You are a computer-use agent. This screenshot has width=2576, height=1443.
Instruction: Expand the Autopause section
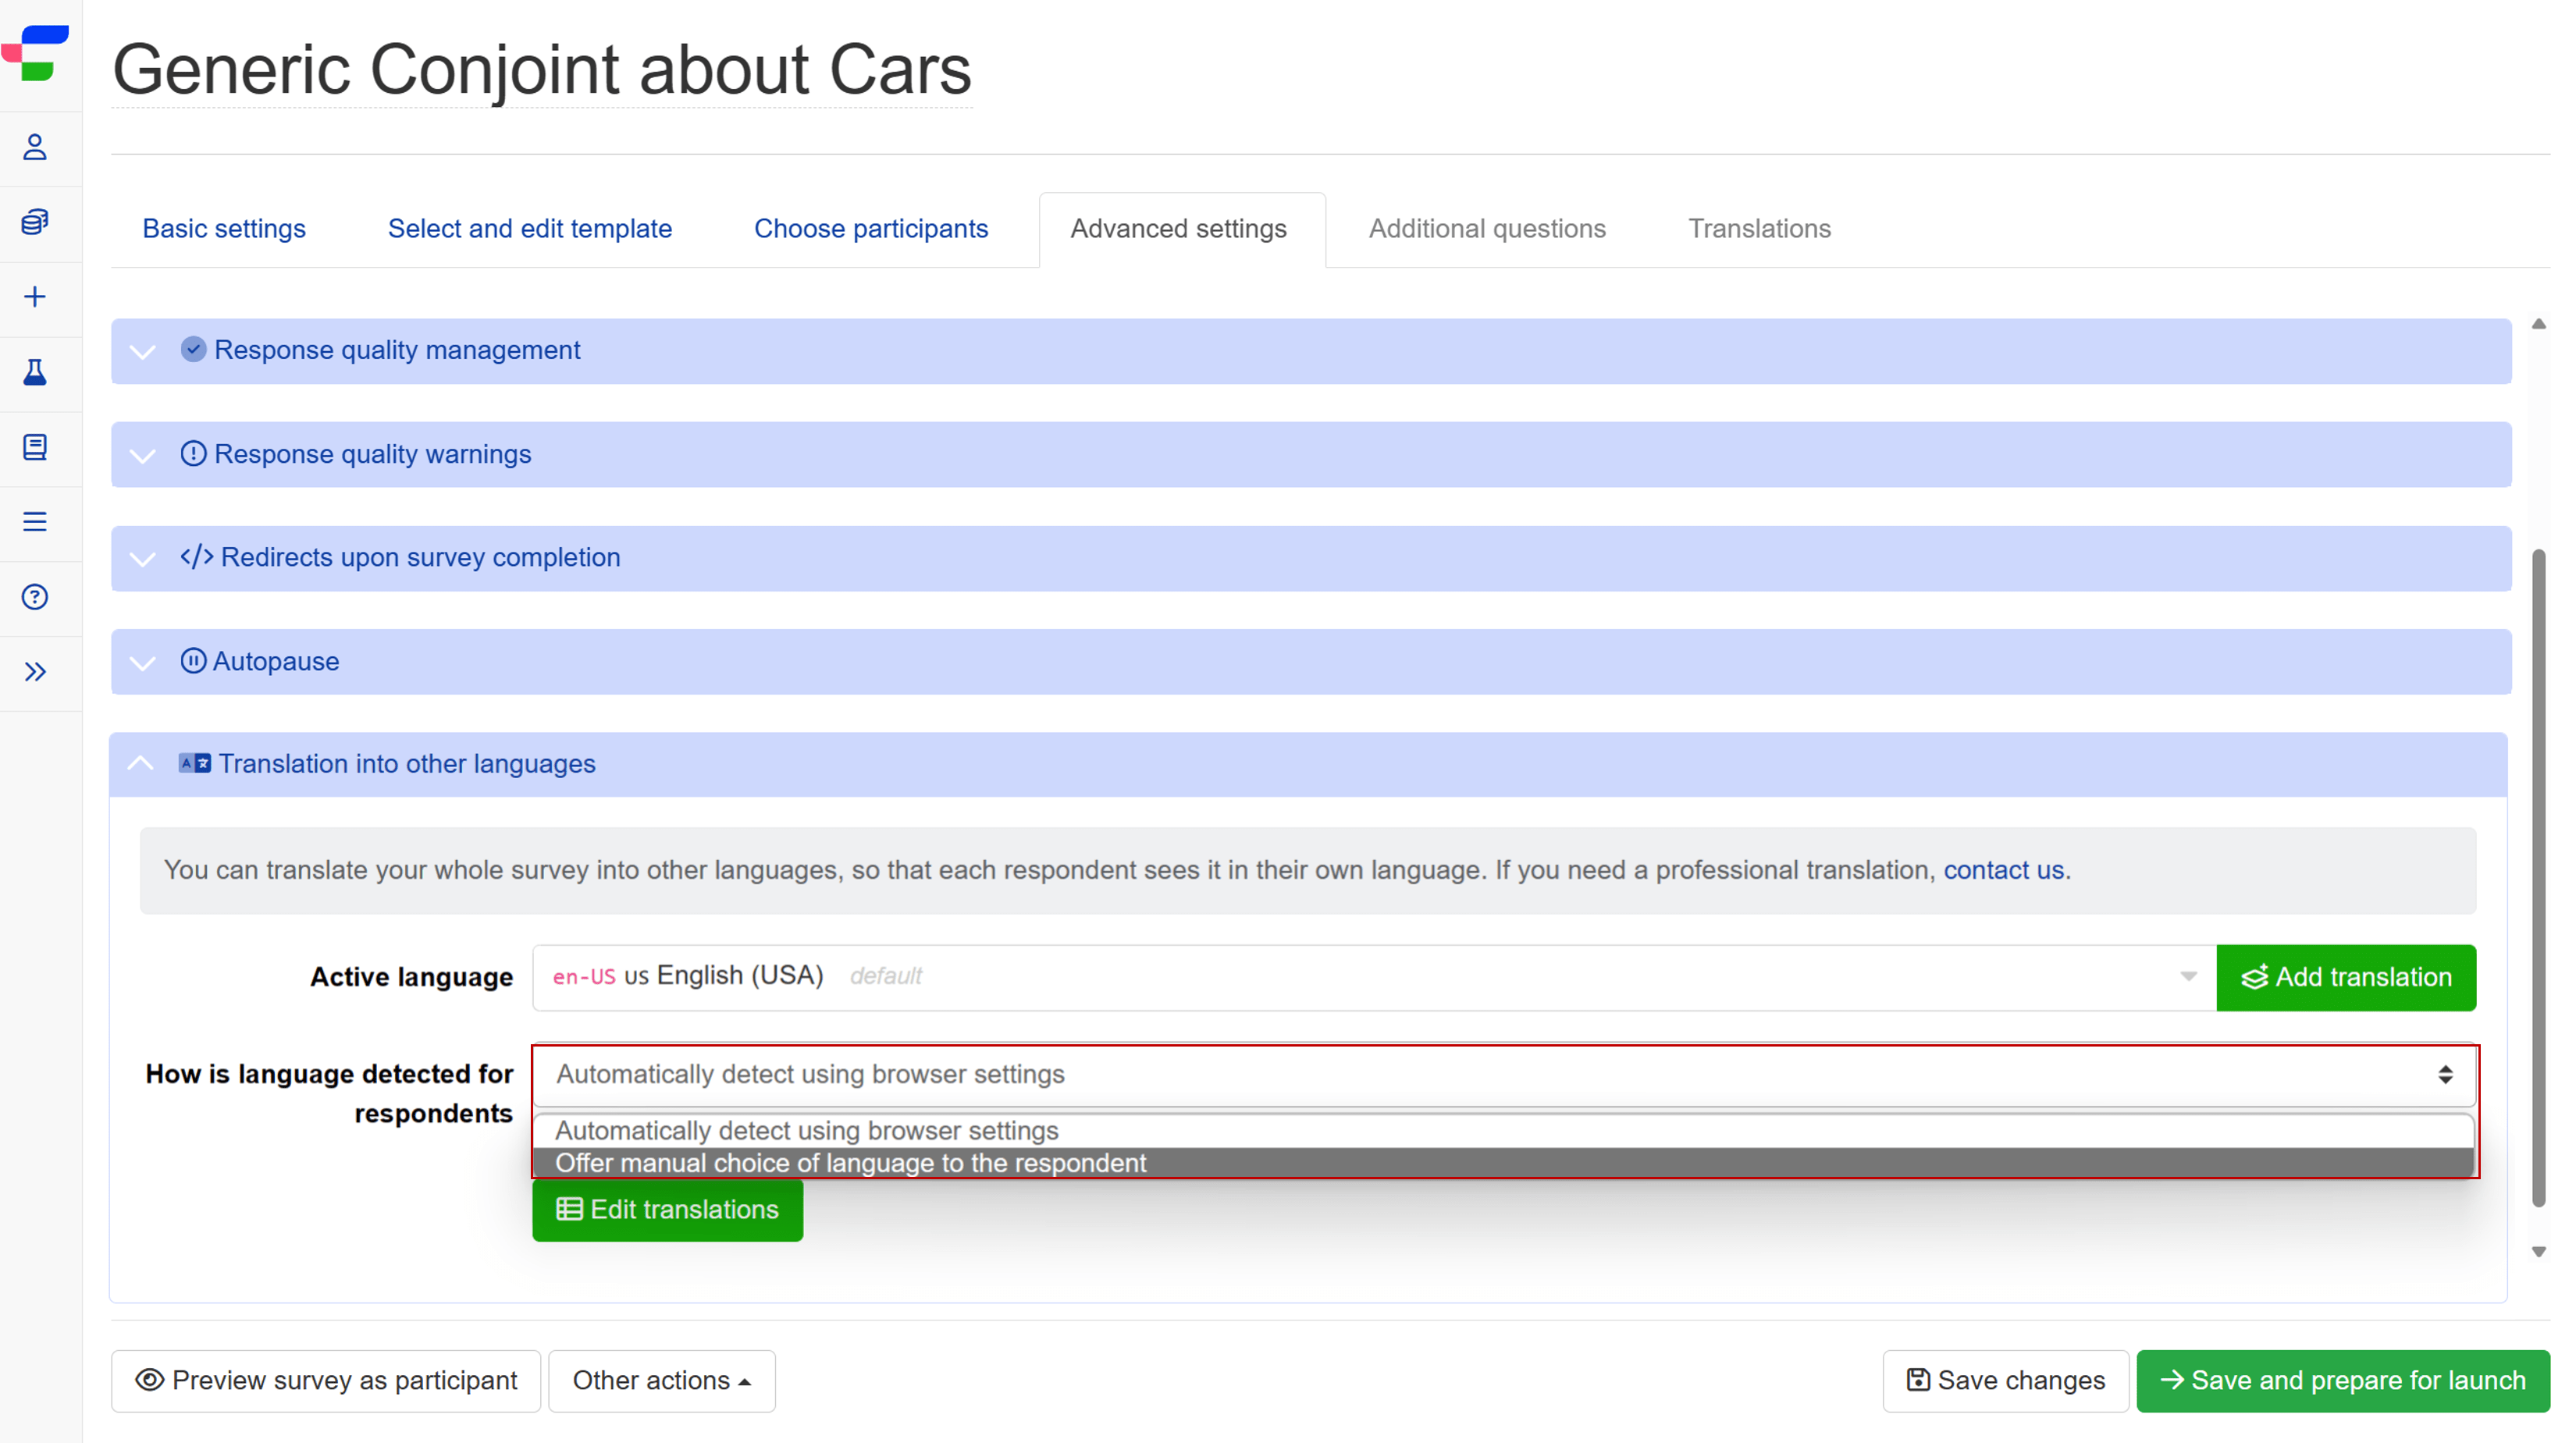(x=276, y=662)
